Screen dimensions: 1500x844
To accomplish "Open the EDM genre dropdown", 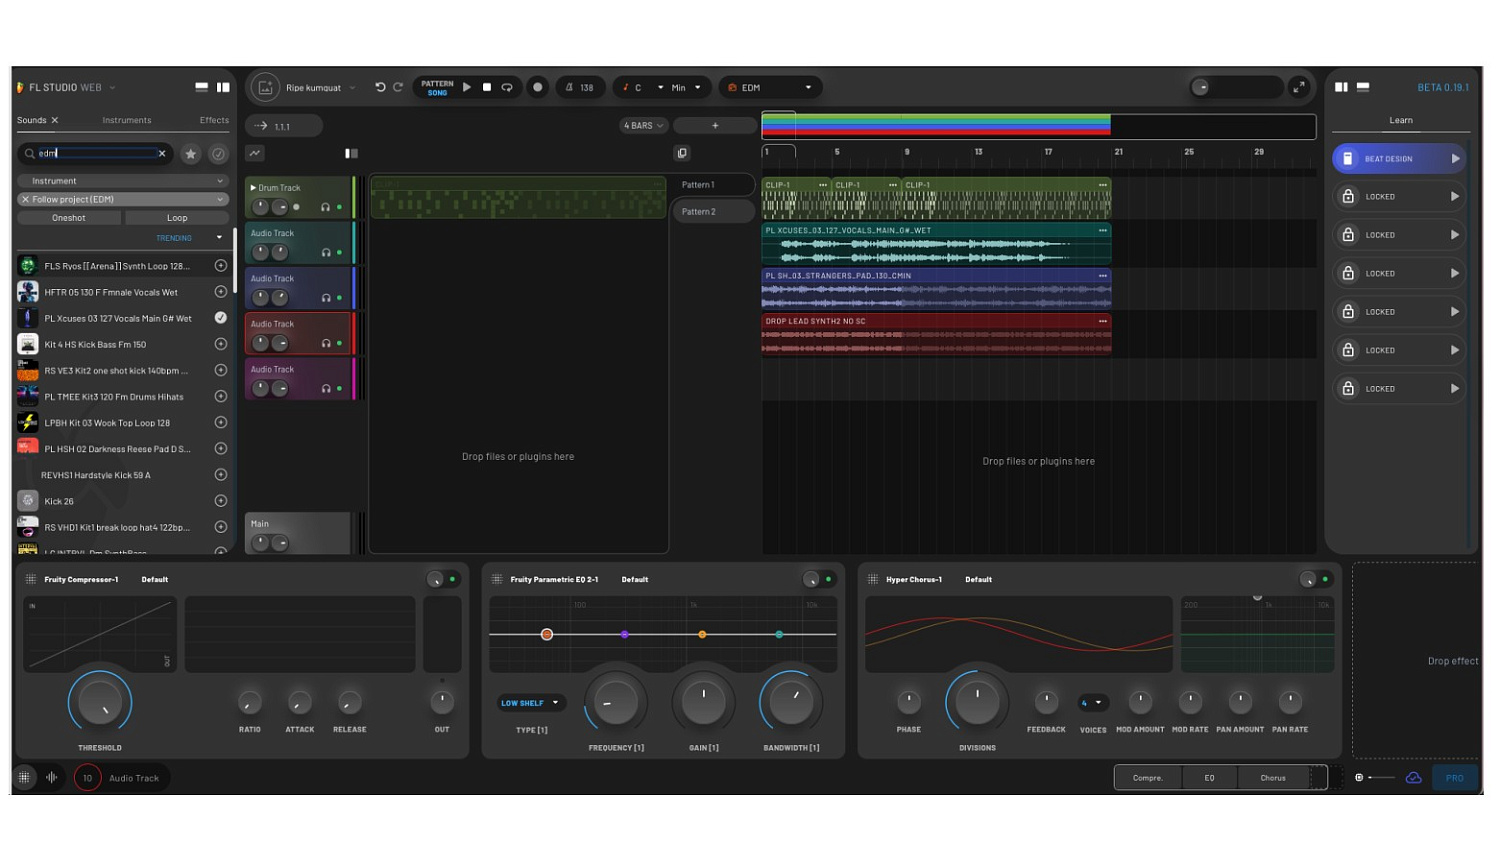I will coord(770,87).
